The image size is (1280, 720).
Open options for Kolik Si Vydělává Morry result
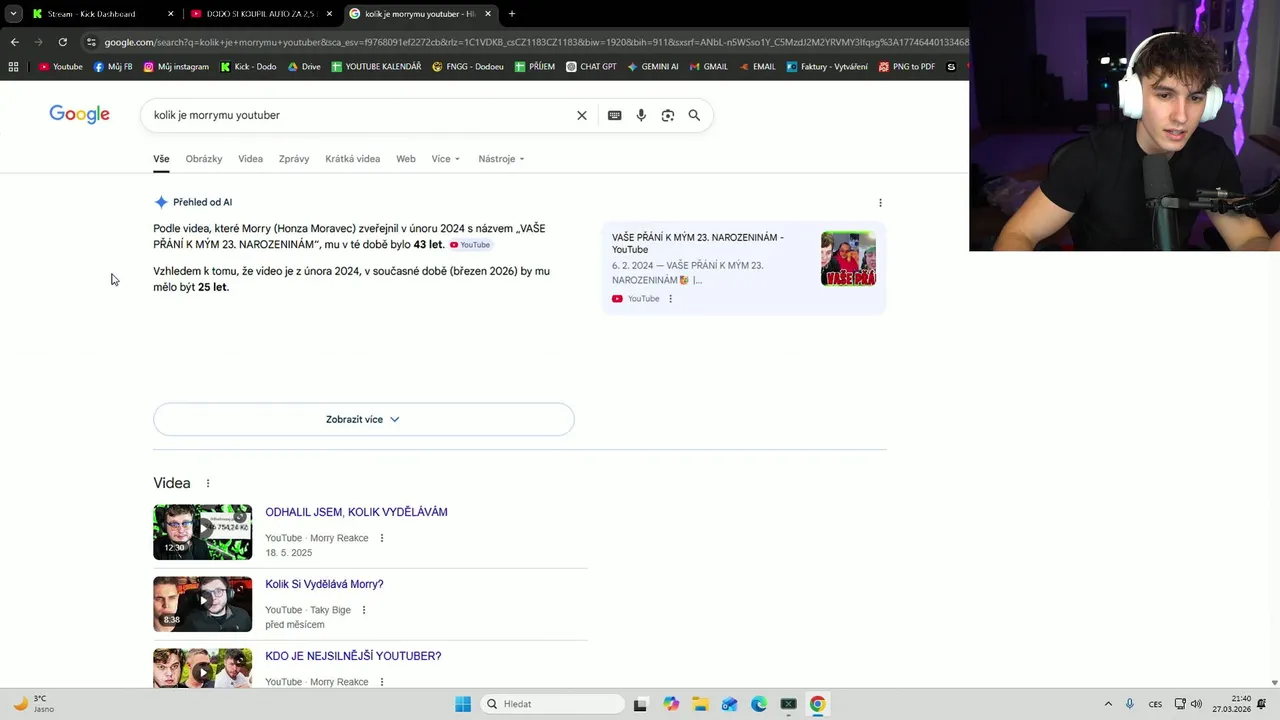(x=364, y=610)
